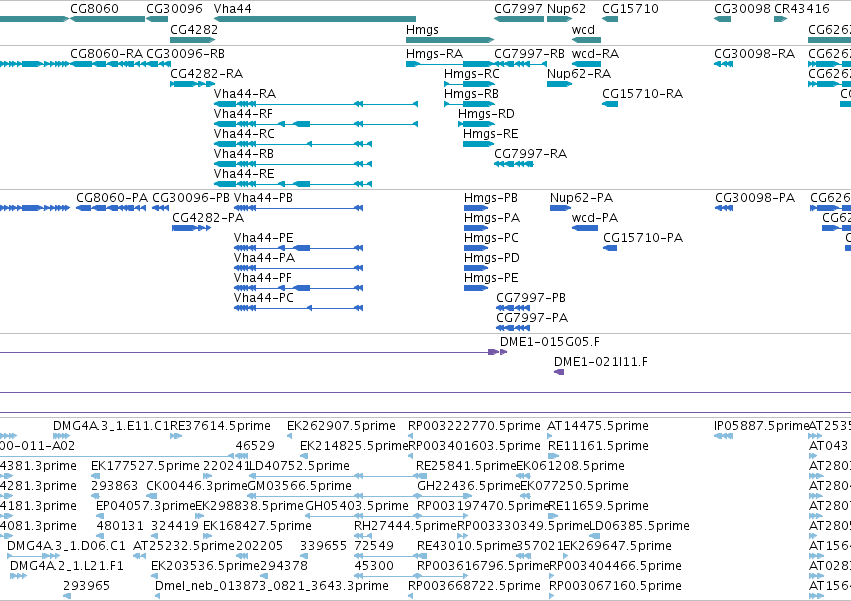Viewport: 851px width, 601px height.
Task: Click the wcd gene label
Action: click(583, 29)
